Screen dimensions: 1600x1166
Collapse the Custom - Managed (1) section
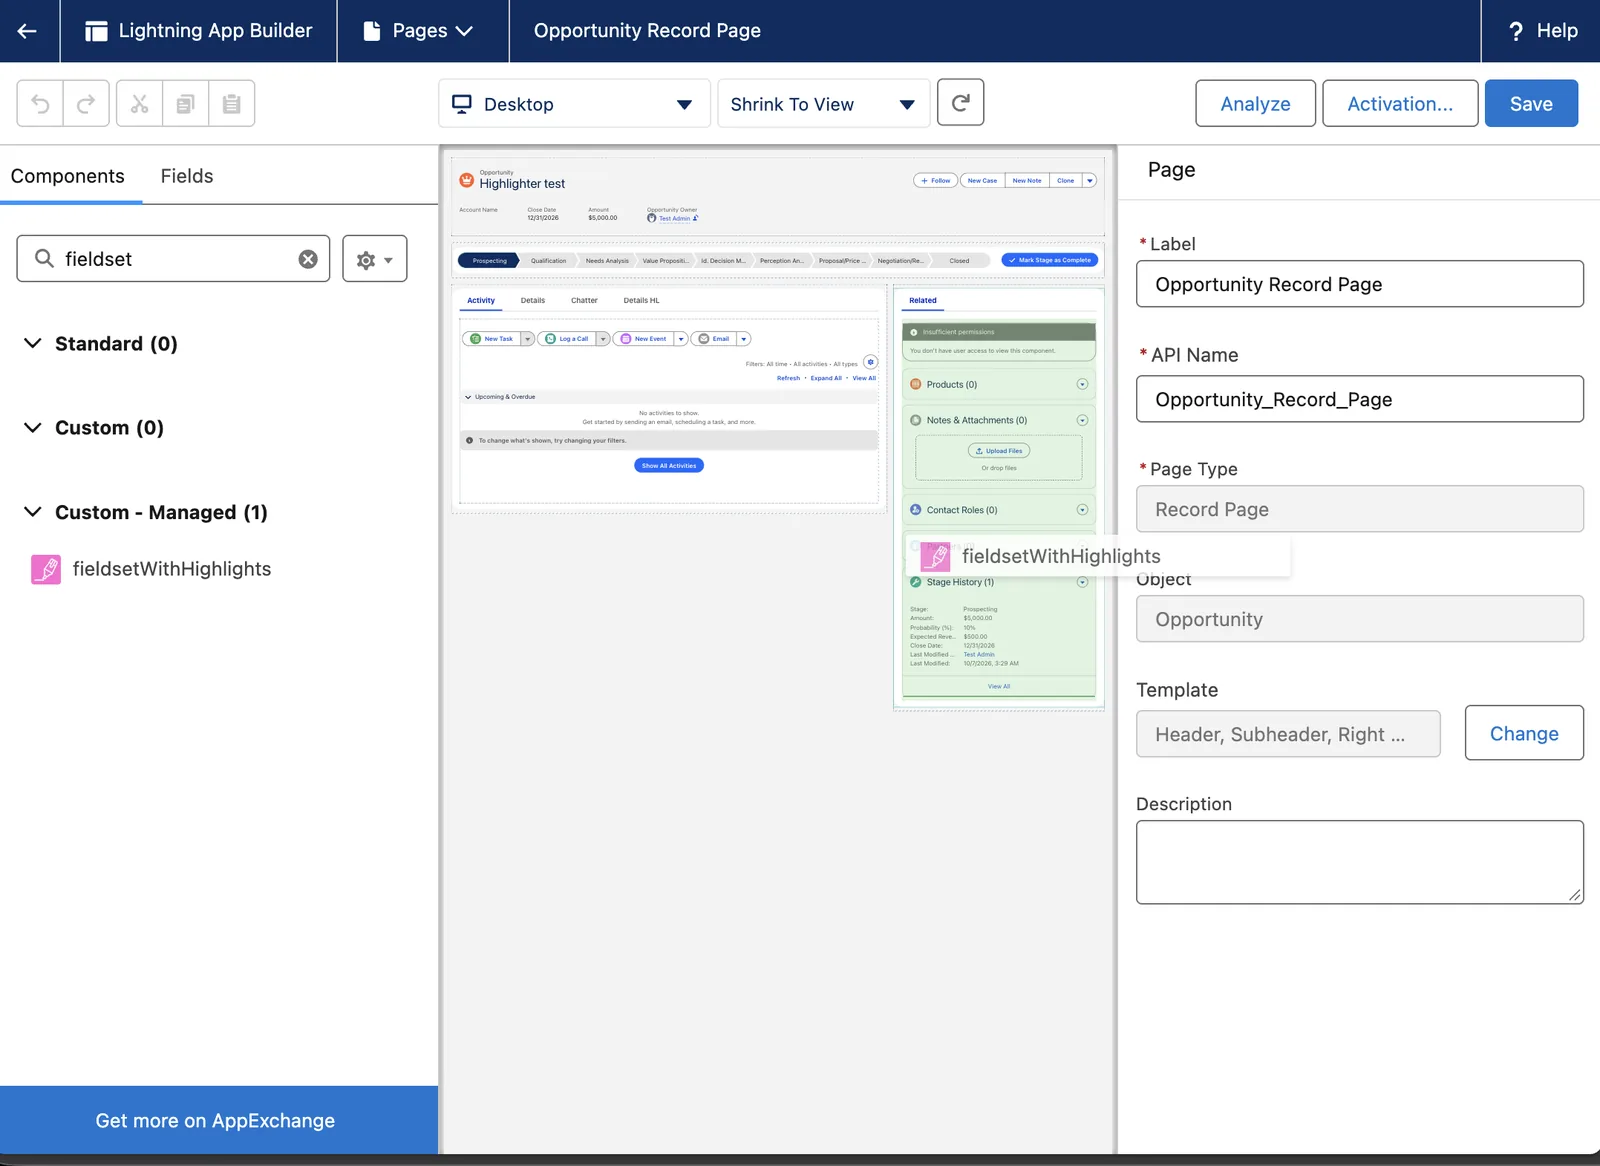33,512
